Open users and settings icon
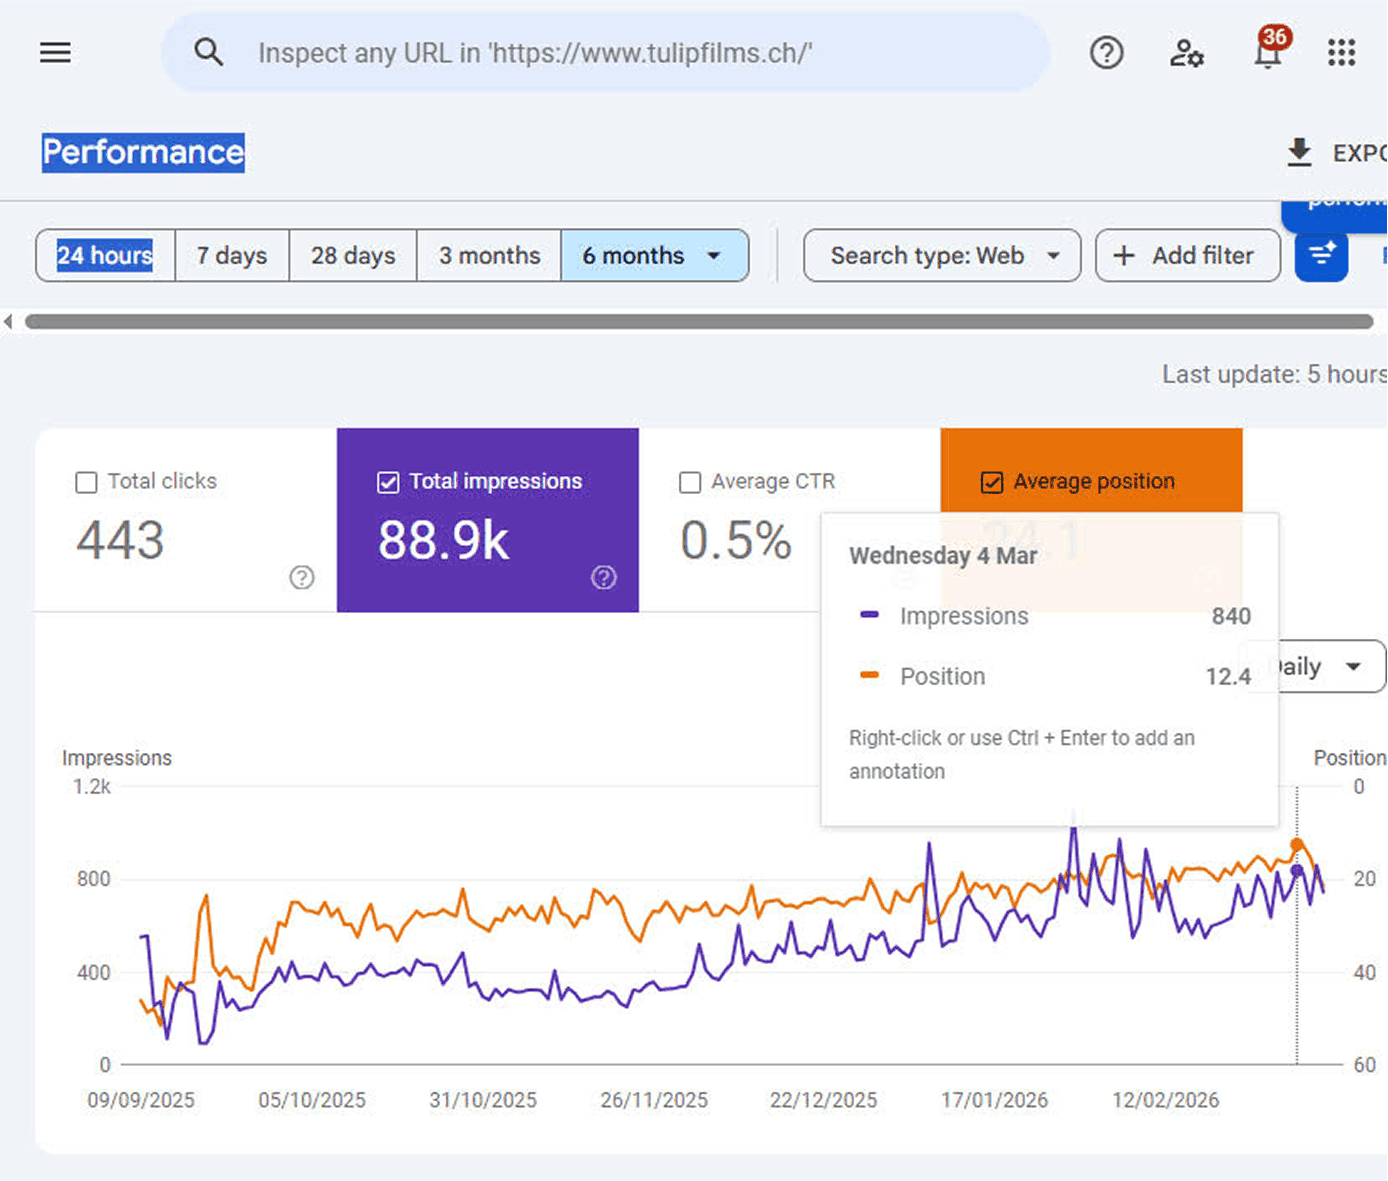Image resolution: width=1388 pixels, height=1181 pixels. tap(1186, 53)
